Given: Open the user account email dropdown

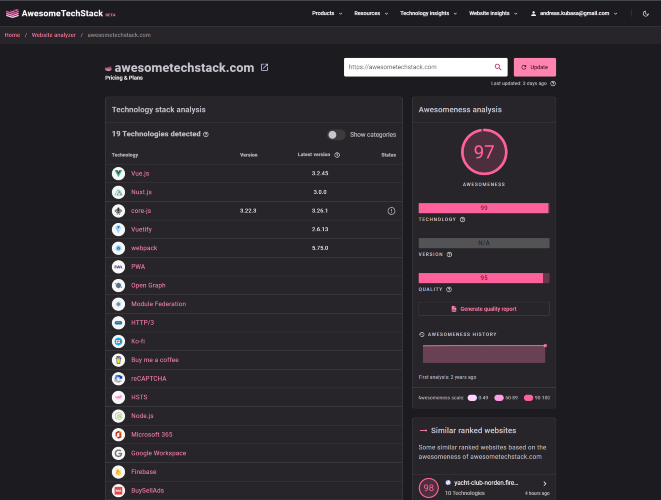Looking at the screenshot, I should 574,13.
